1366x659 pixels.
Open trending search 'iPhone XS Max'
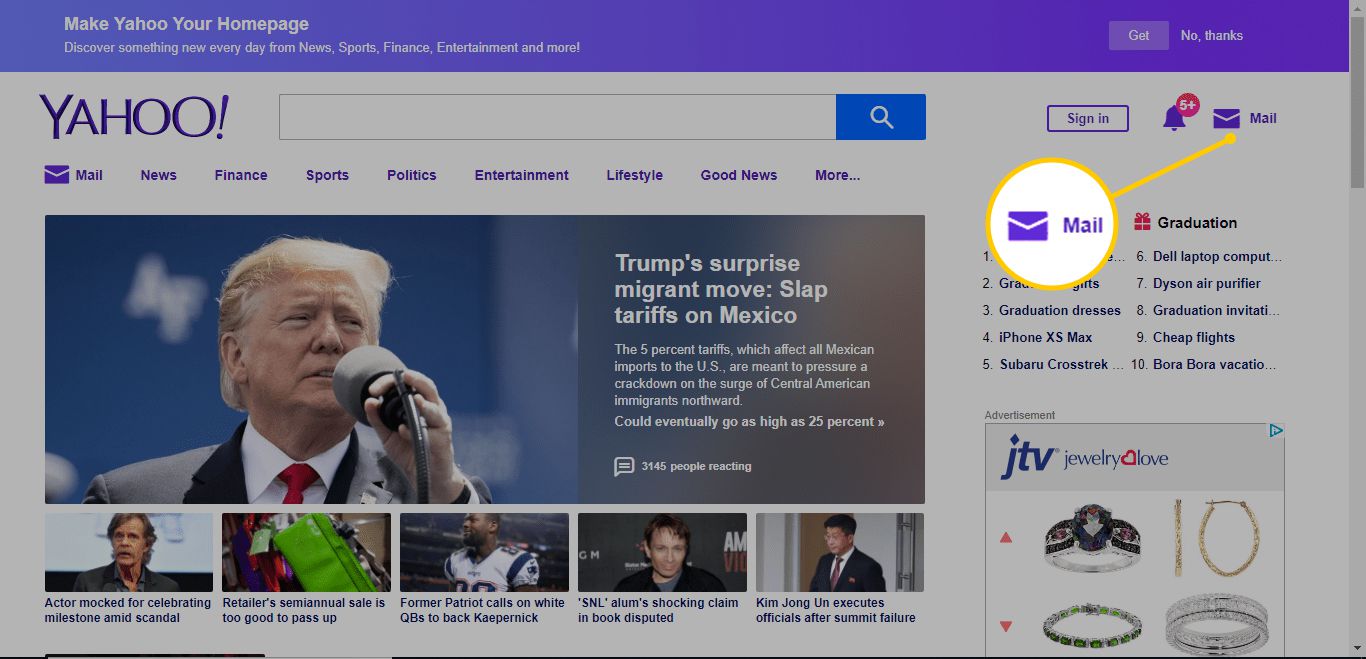(x=1046, y=337)
